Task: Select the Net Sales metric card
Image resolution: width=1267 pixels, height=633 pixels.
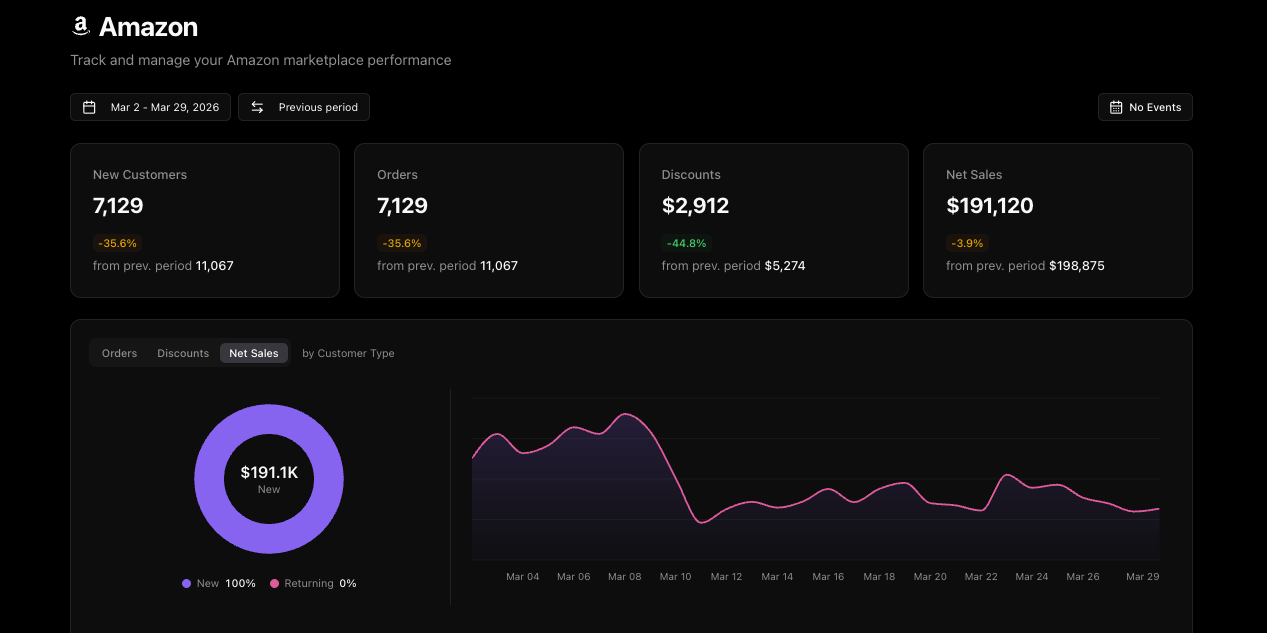Action: 1057,220
